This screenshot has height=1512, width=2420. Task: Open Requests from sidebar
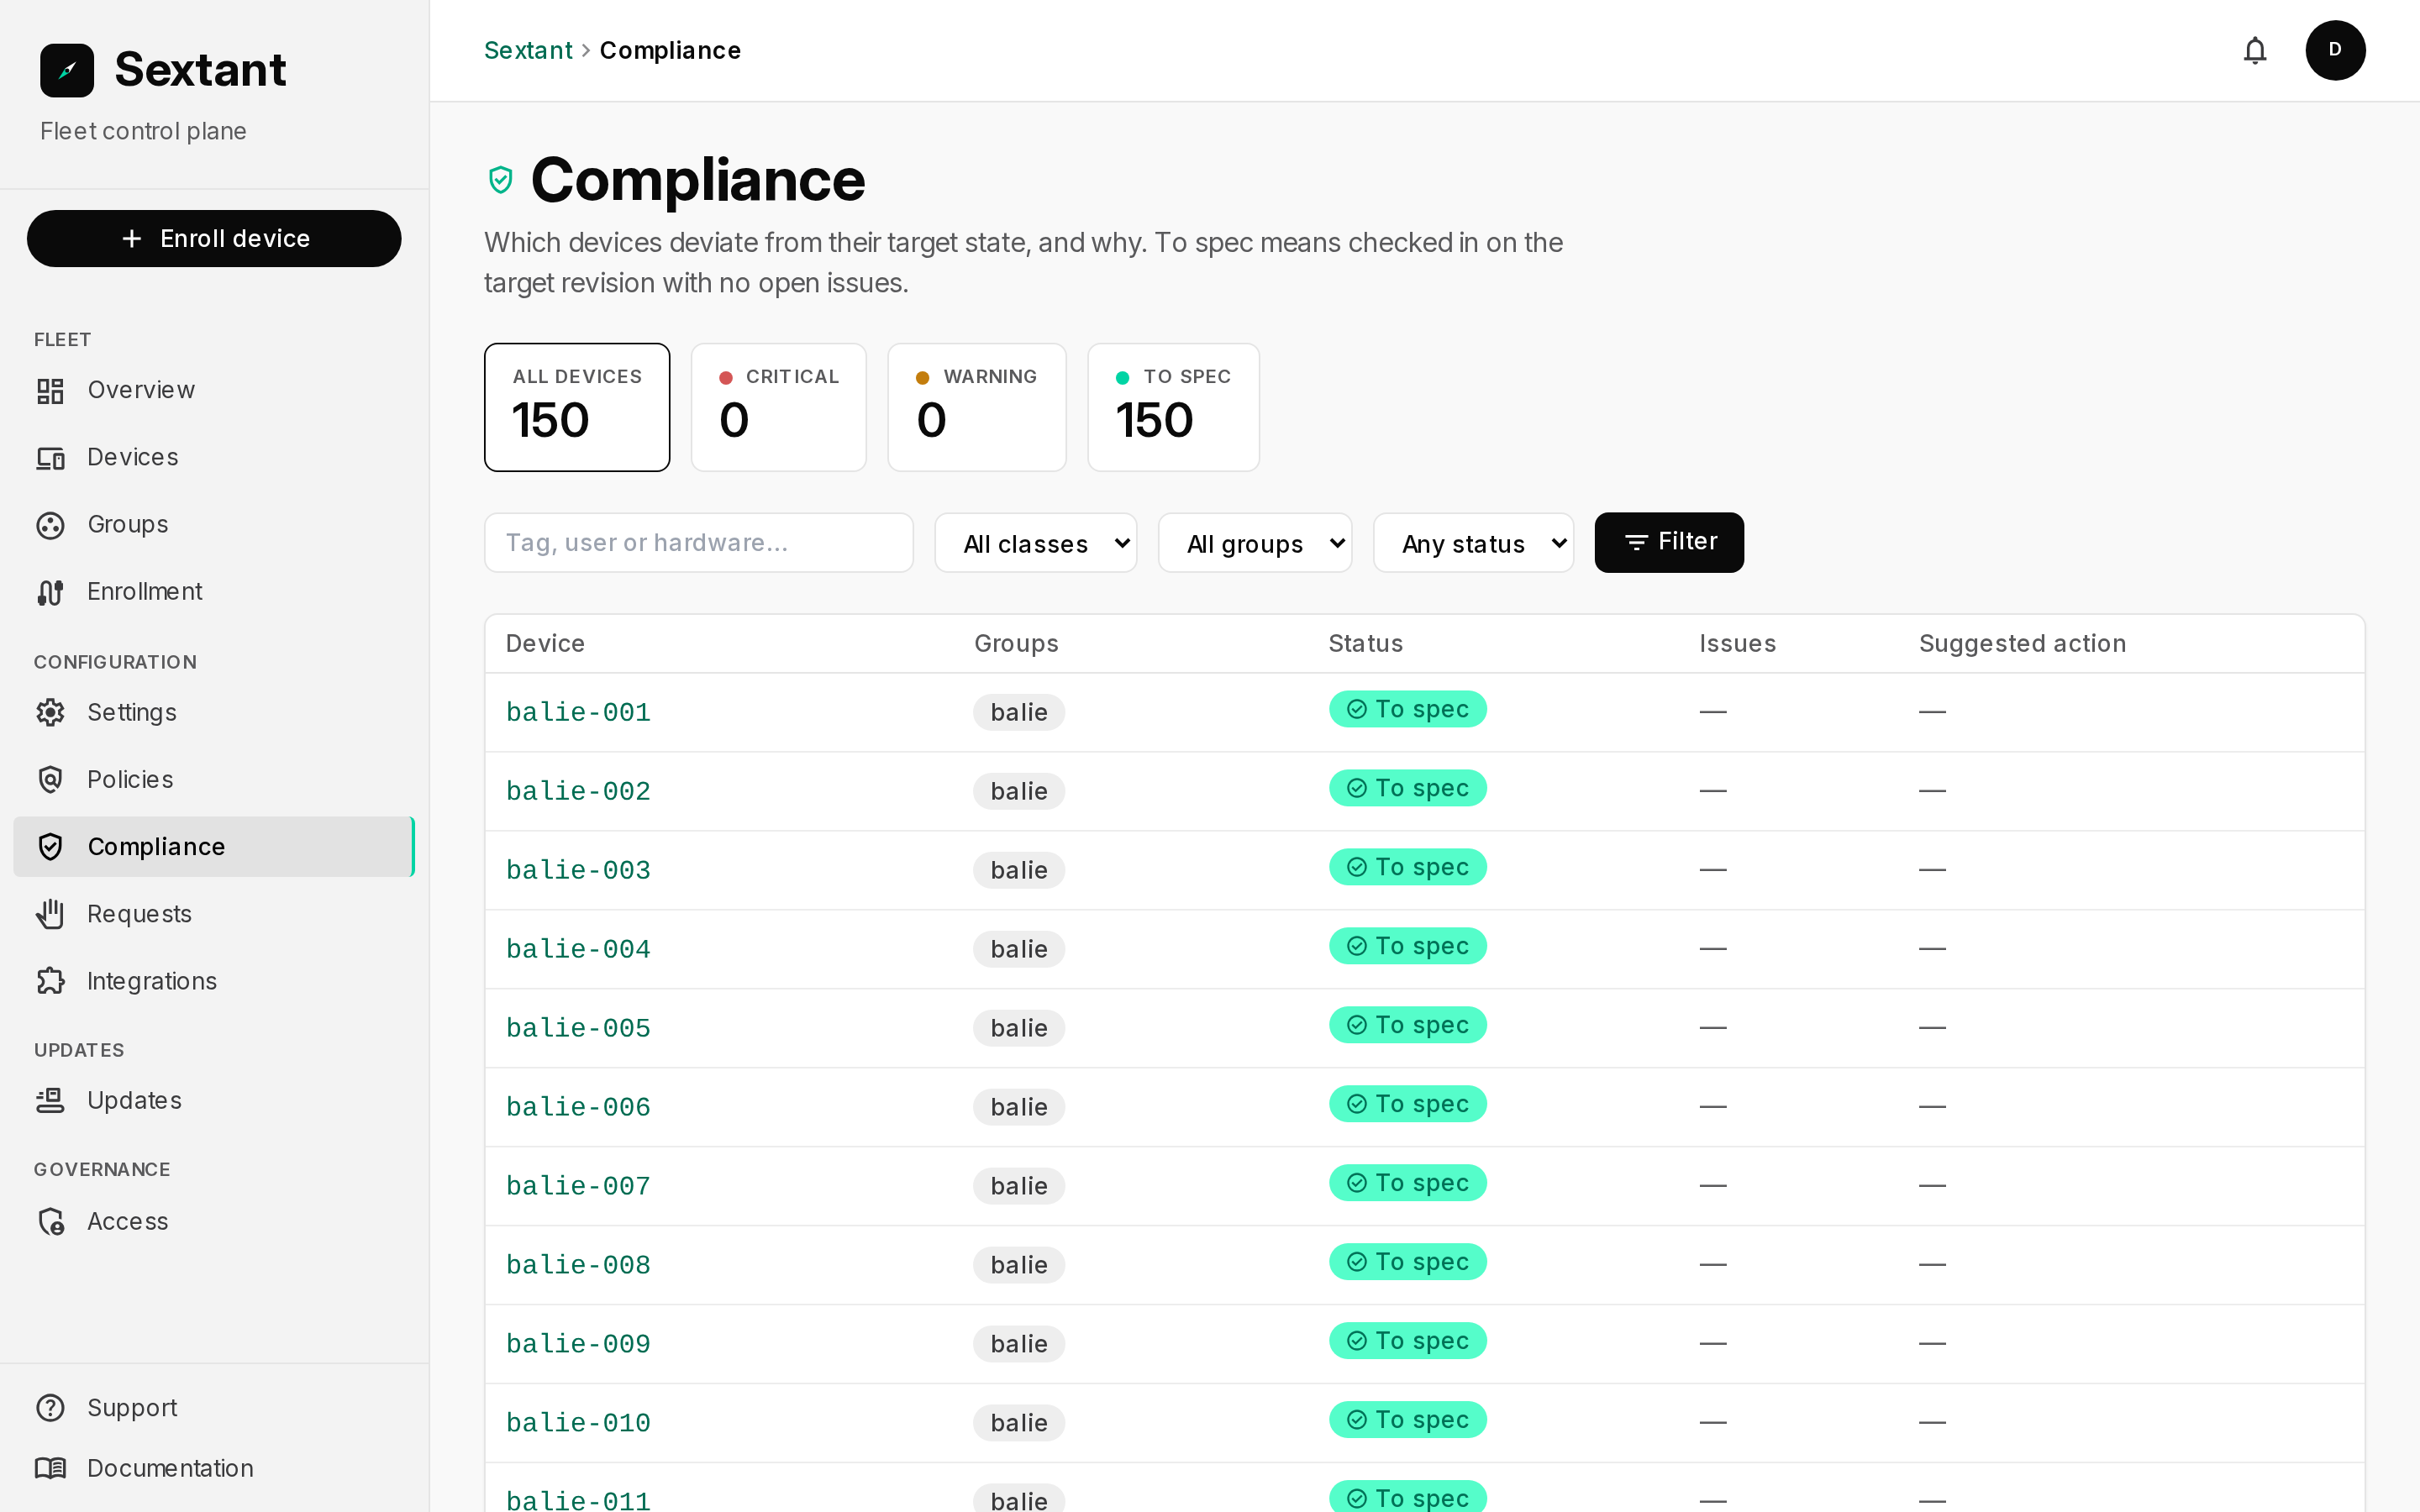pos(214,914)
